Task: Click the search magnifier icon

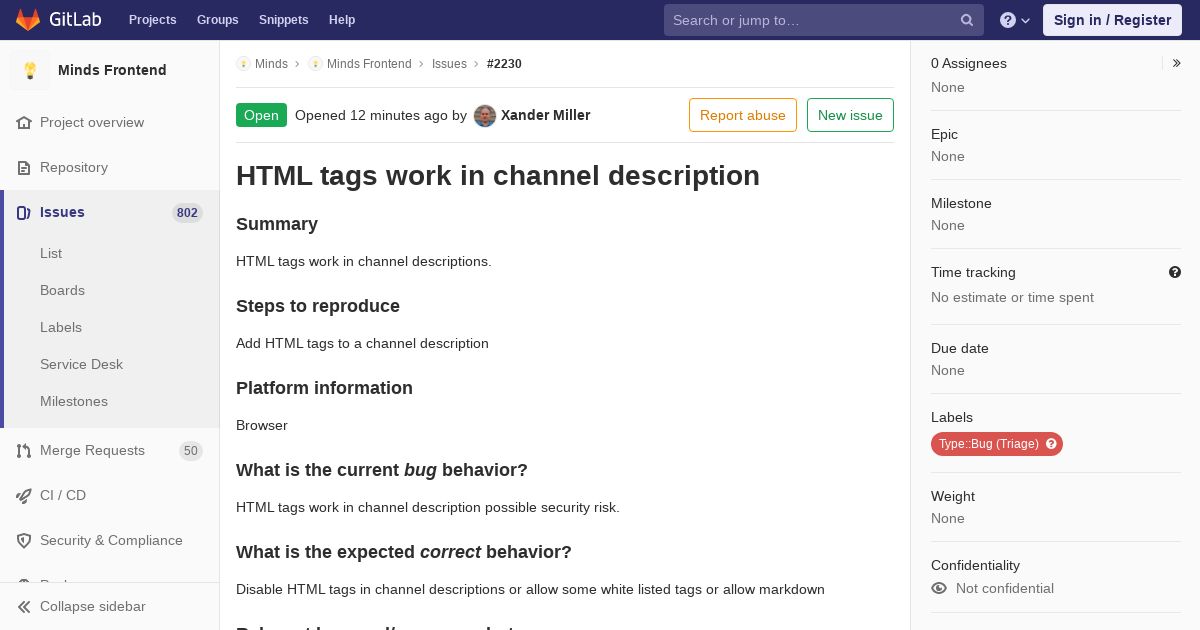Action: 967,20
